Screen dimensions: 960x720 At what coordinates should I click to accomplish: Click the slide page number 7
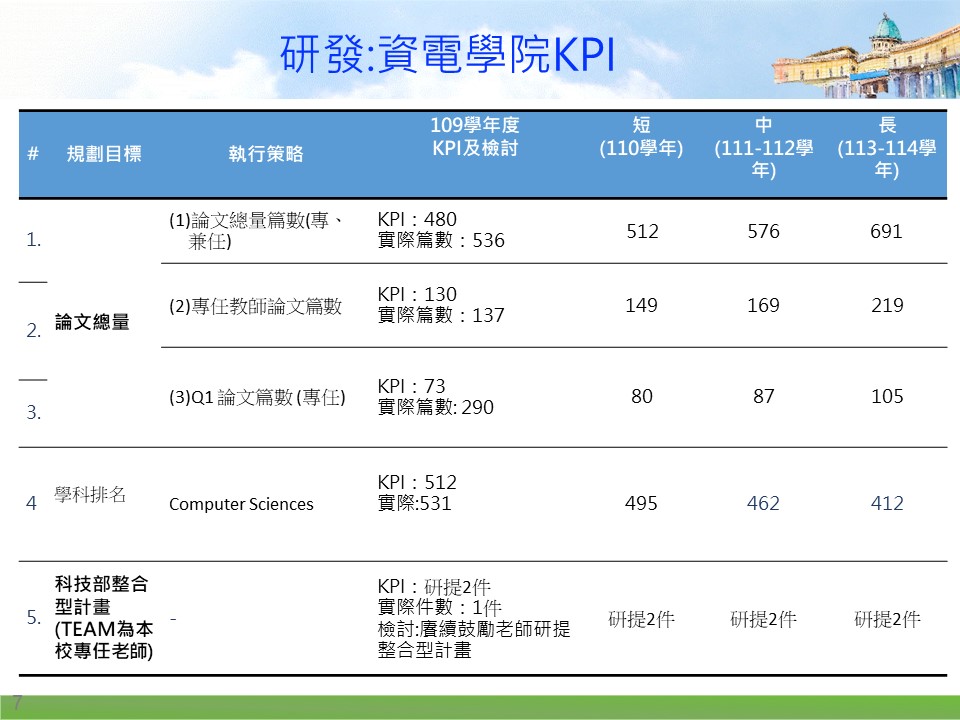click(17, 702)
